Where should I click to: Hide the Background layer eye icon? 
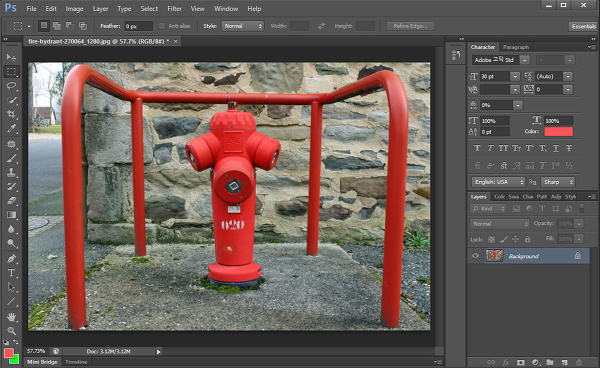[x=475, y=256]
